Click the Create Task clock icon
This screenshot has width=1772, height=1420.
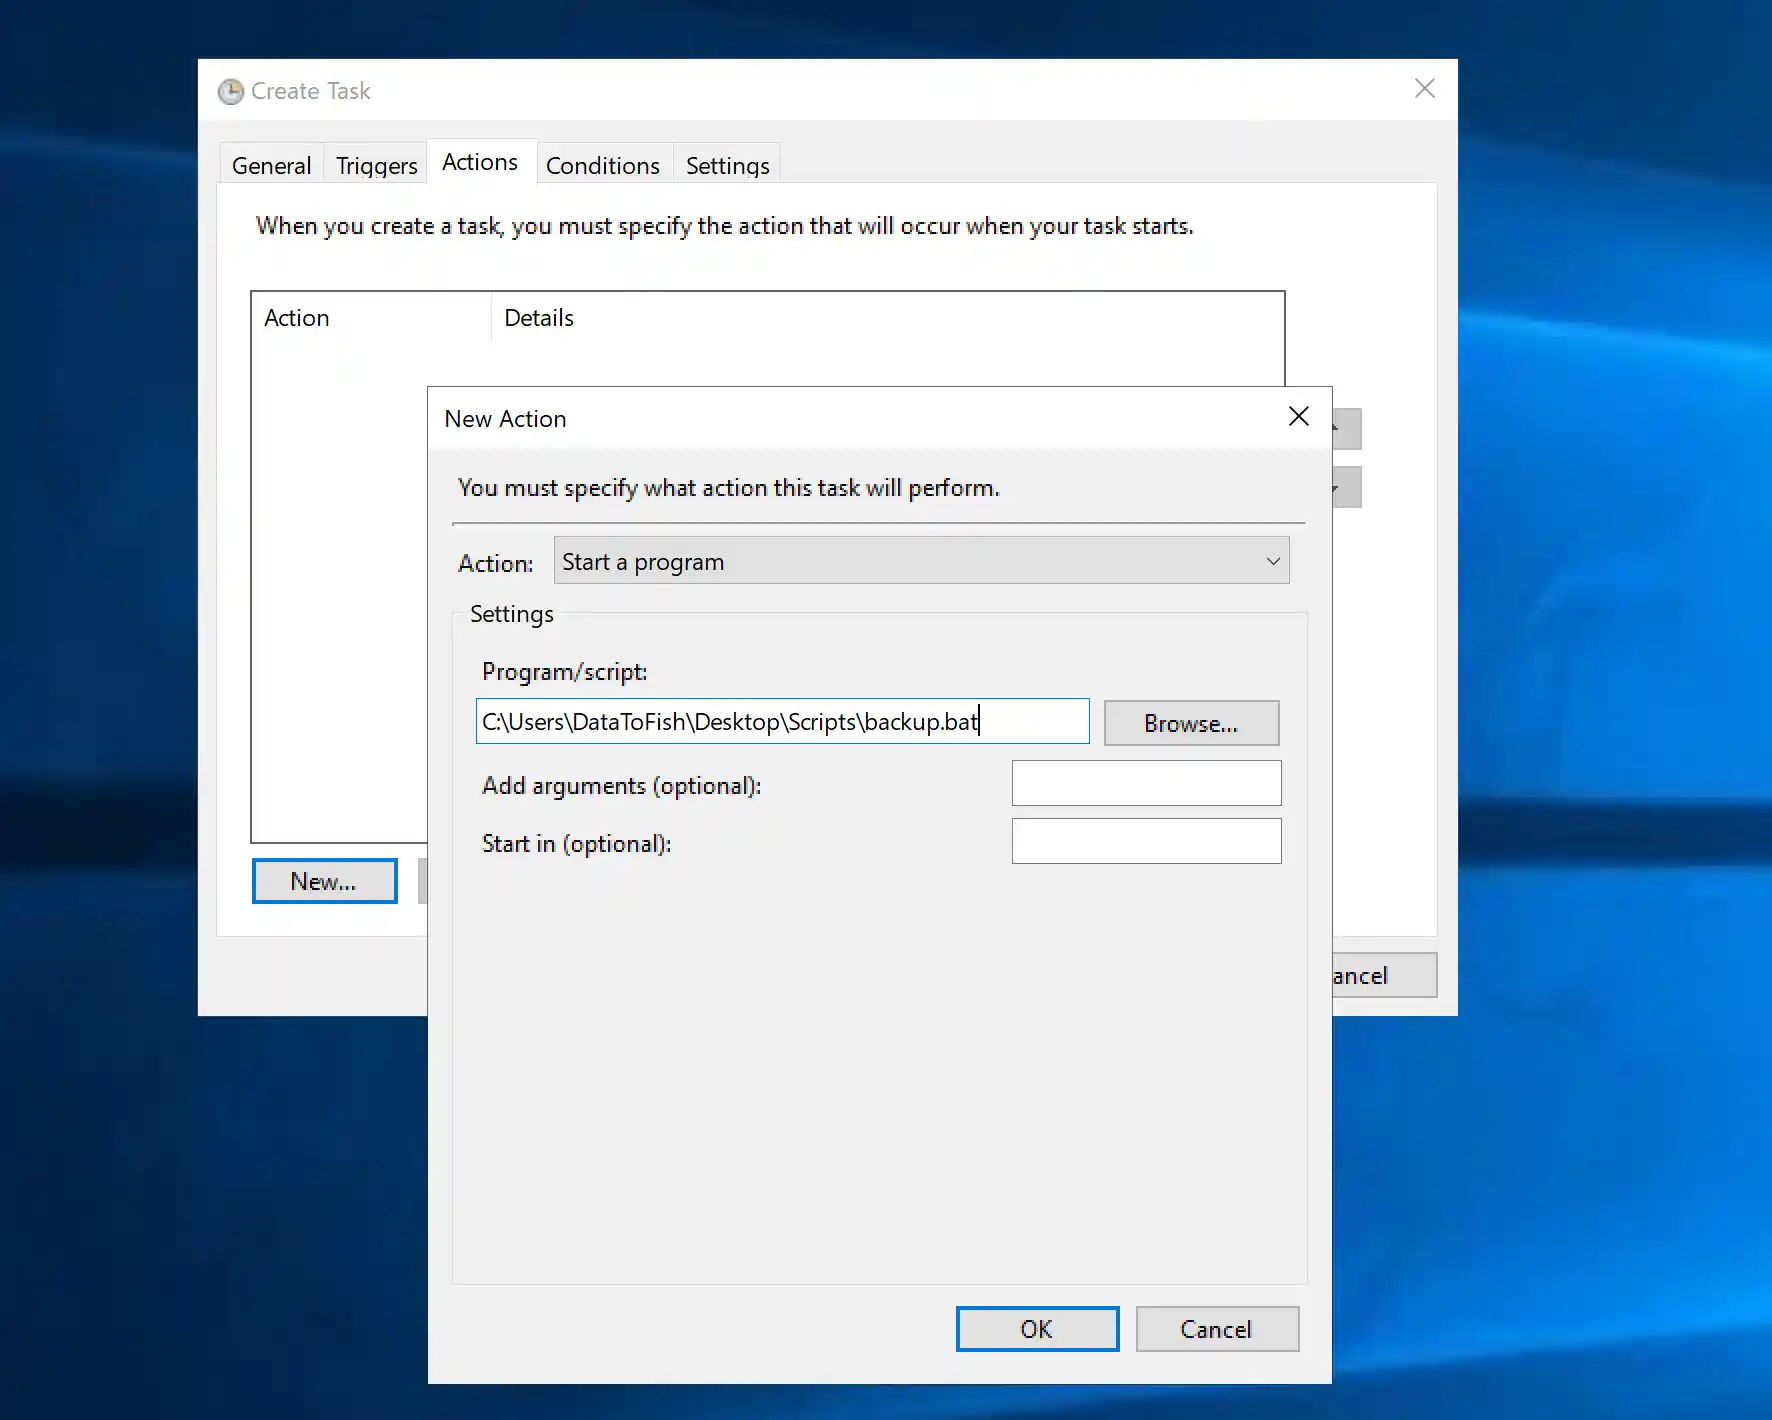point(231,92)
